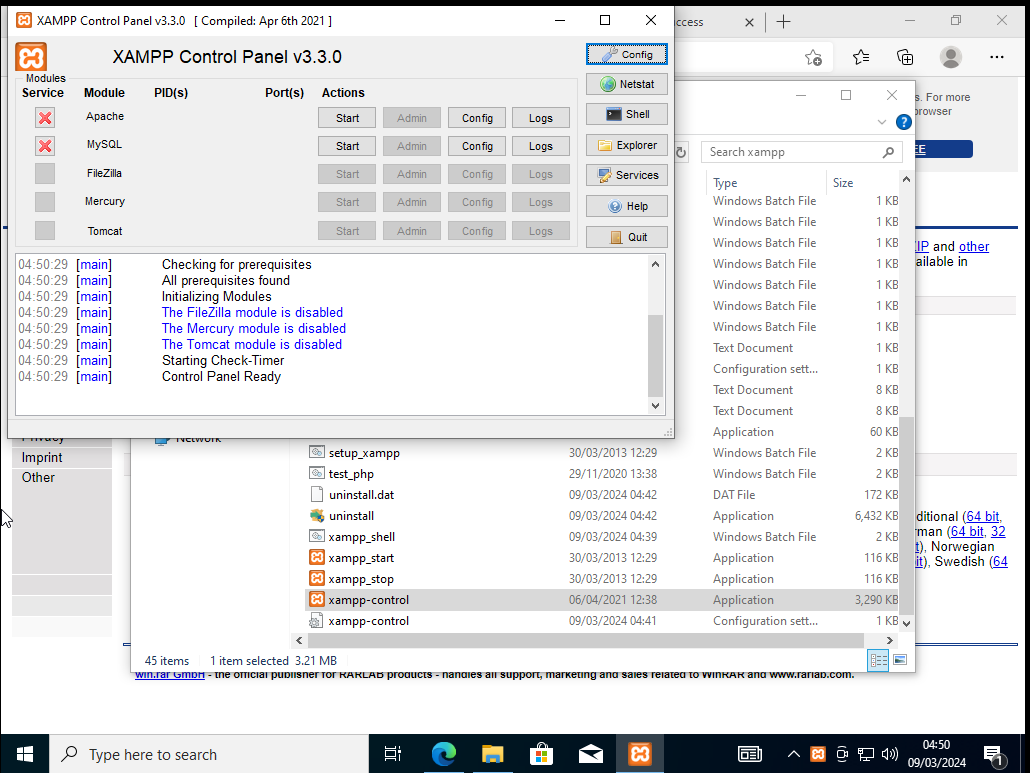
Task: Start the Apache module
Action: point(347,118)
